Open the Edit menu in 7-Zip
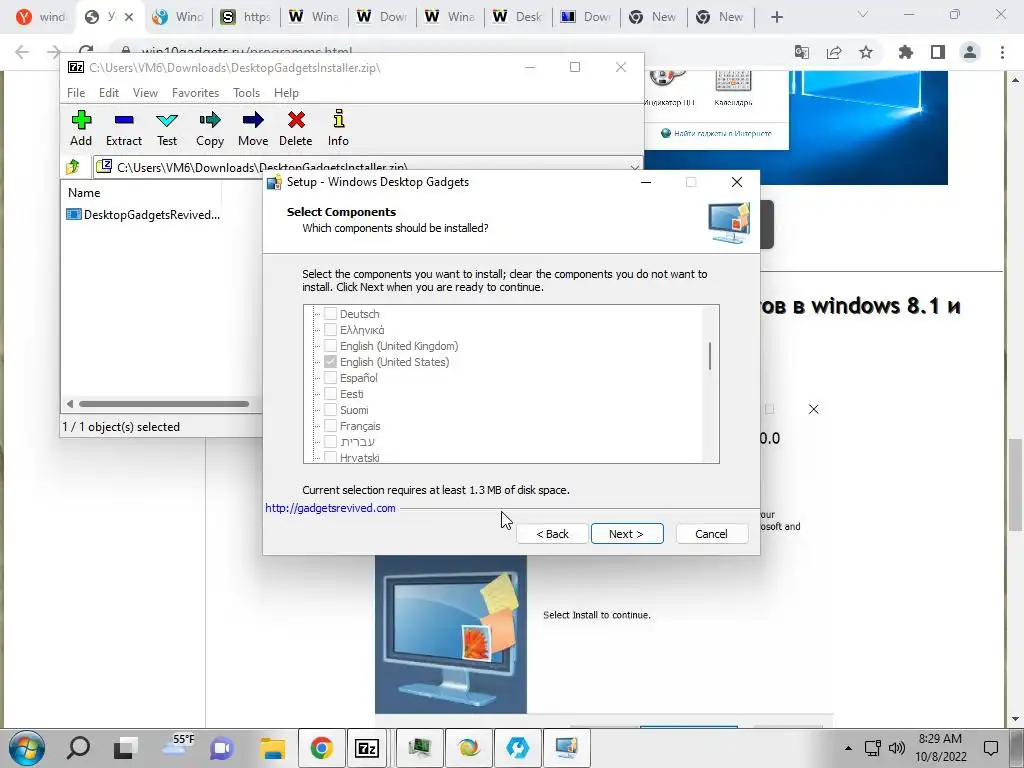Viewport: 1024px width, 768px height. 109,93
